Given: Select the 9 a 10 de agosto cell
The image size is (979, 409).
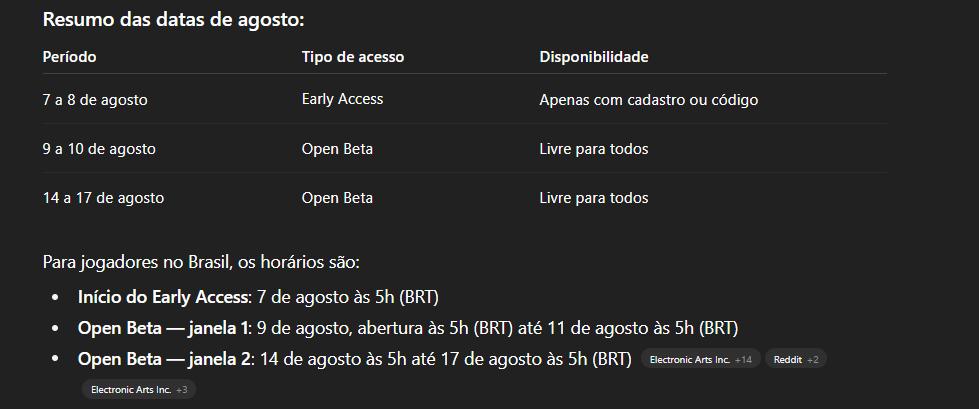Looking at the screenshot, I should click(x=99, y=149).
